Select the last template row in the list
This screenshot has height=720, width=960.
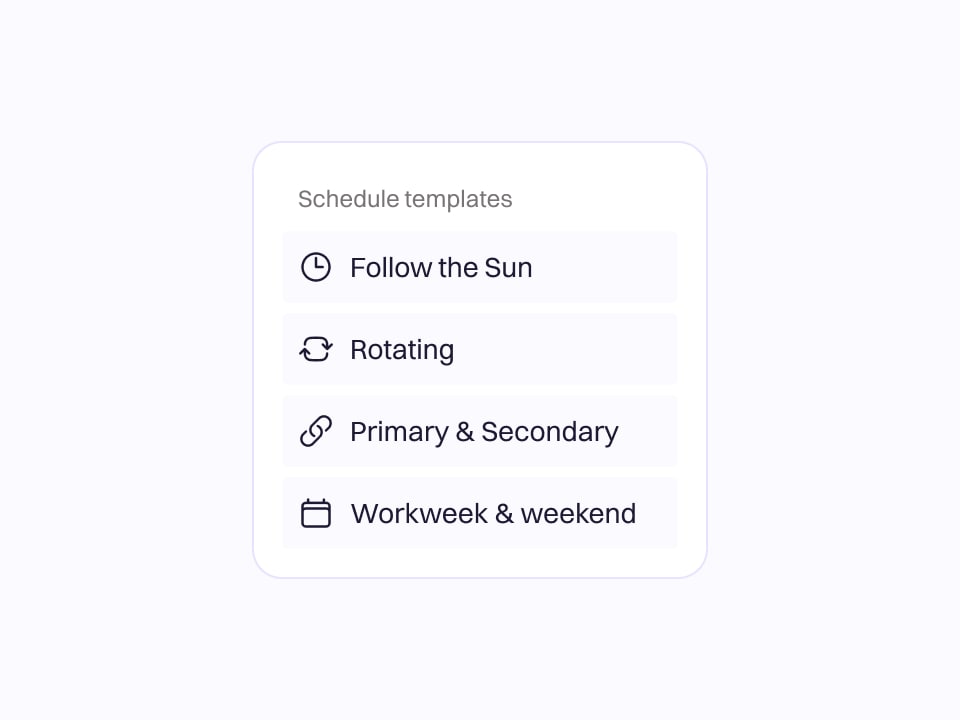coord(480,513)
